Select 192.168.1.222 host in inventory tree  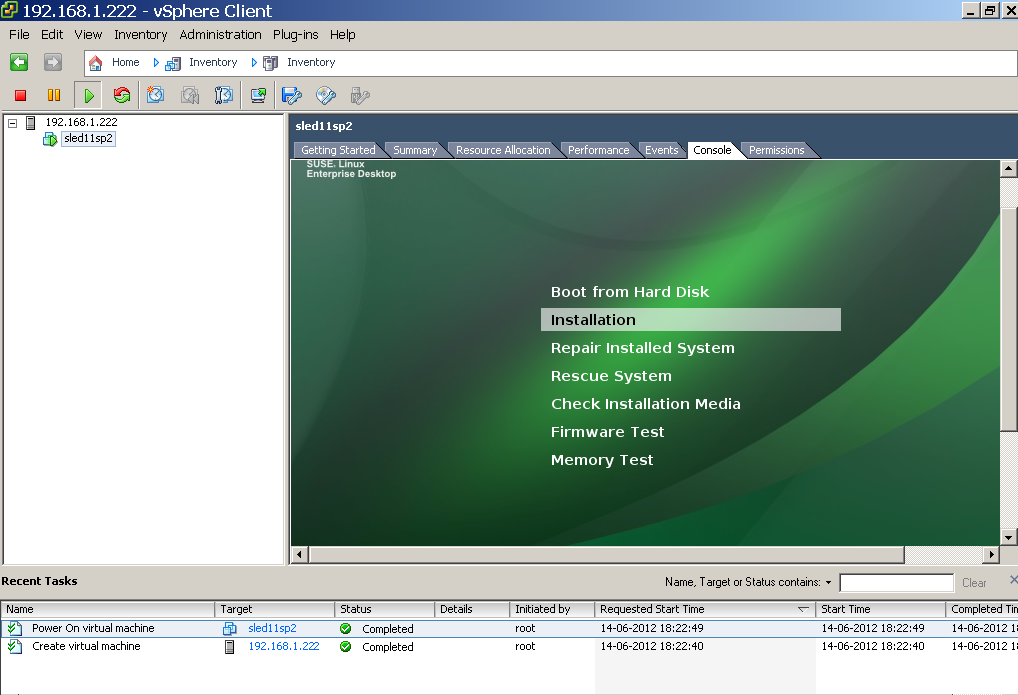click(x=81, y=122)
